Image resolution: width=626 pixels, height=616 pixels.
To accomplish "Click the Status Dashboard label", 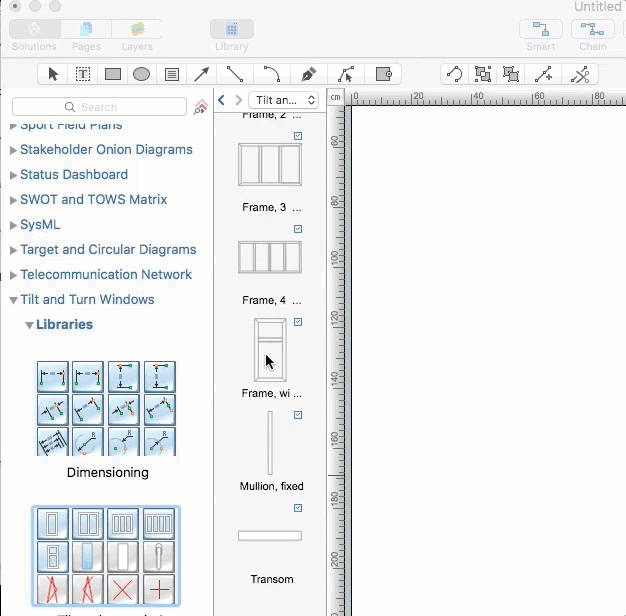I will coord(74,174).
